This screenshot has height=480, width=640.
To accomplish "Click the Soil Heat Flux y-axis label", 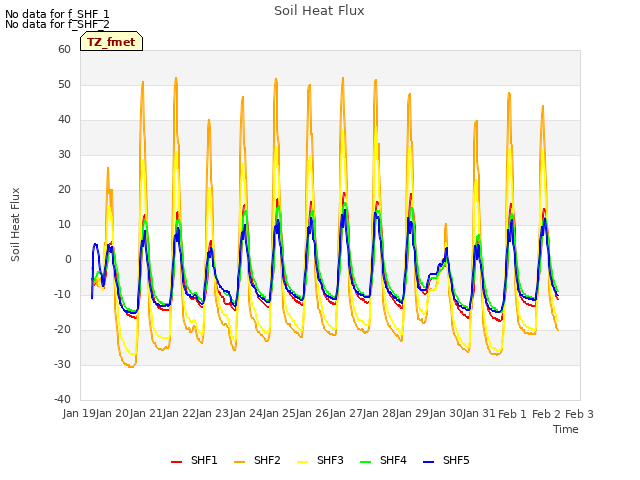I will (15, 225).
